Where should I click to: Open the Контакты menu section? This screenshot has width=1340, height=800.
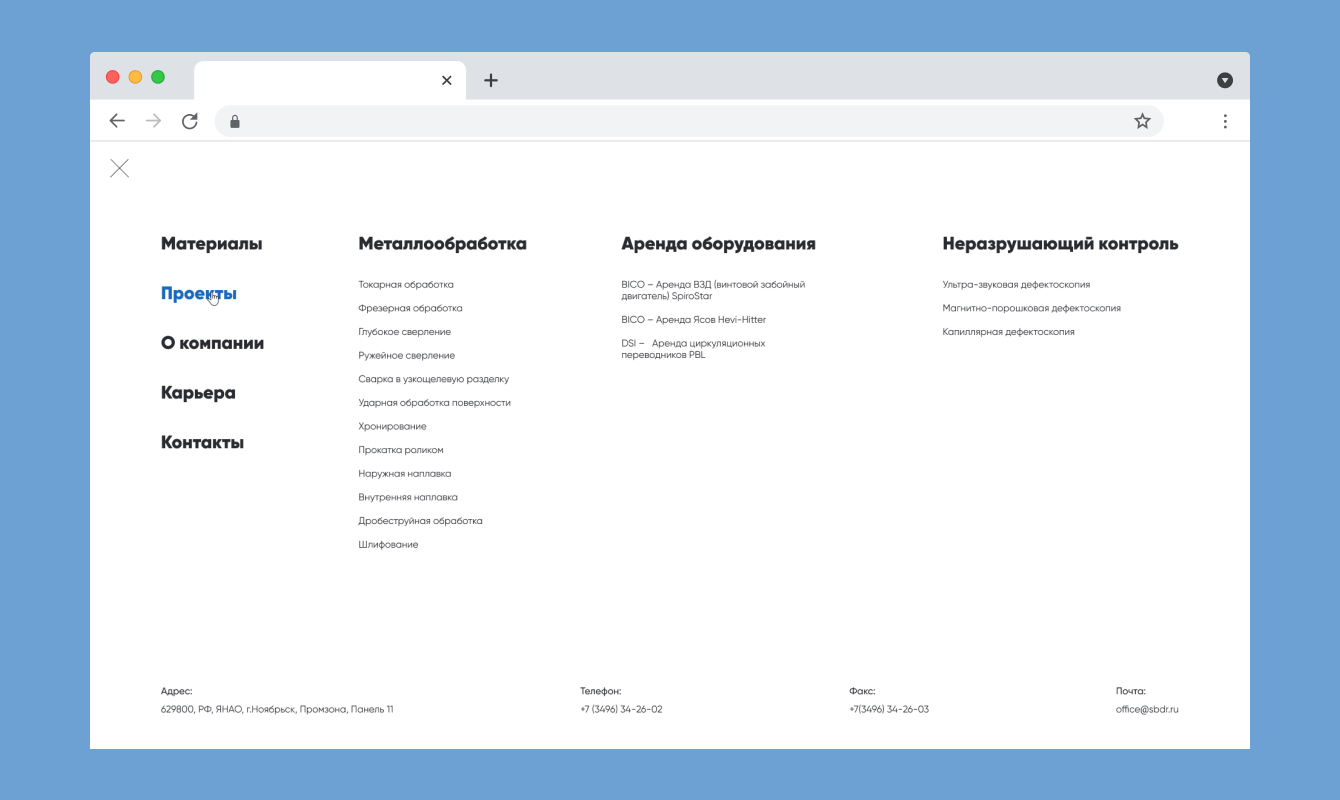[x=202, y=442]
